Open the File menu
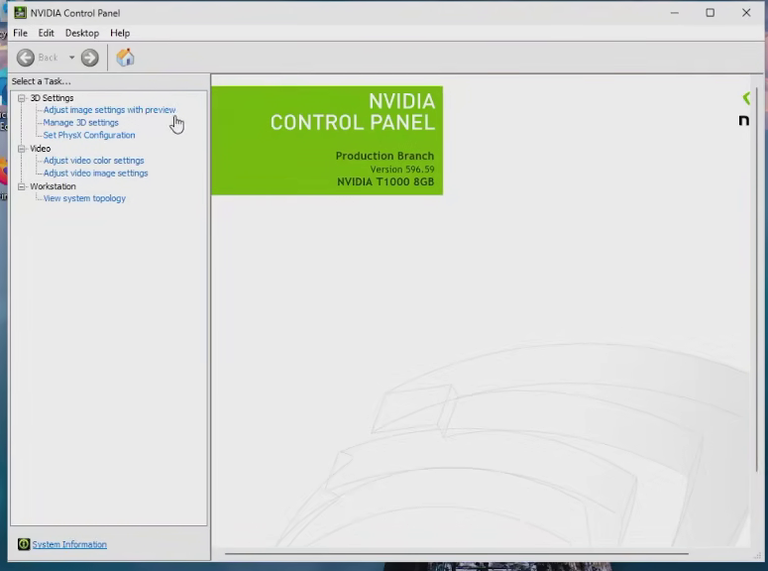768x571 pixels. pos(20,33)
